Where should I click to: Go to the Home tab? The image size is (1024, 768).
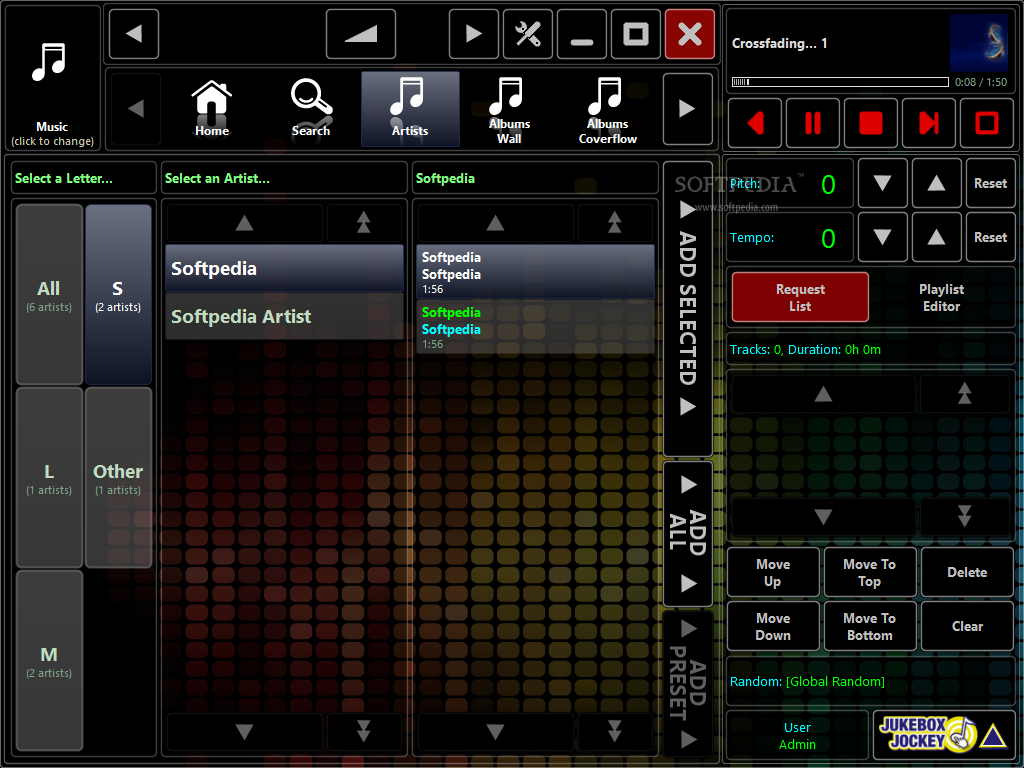click(212, 108)
